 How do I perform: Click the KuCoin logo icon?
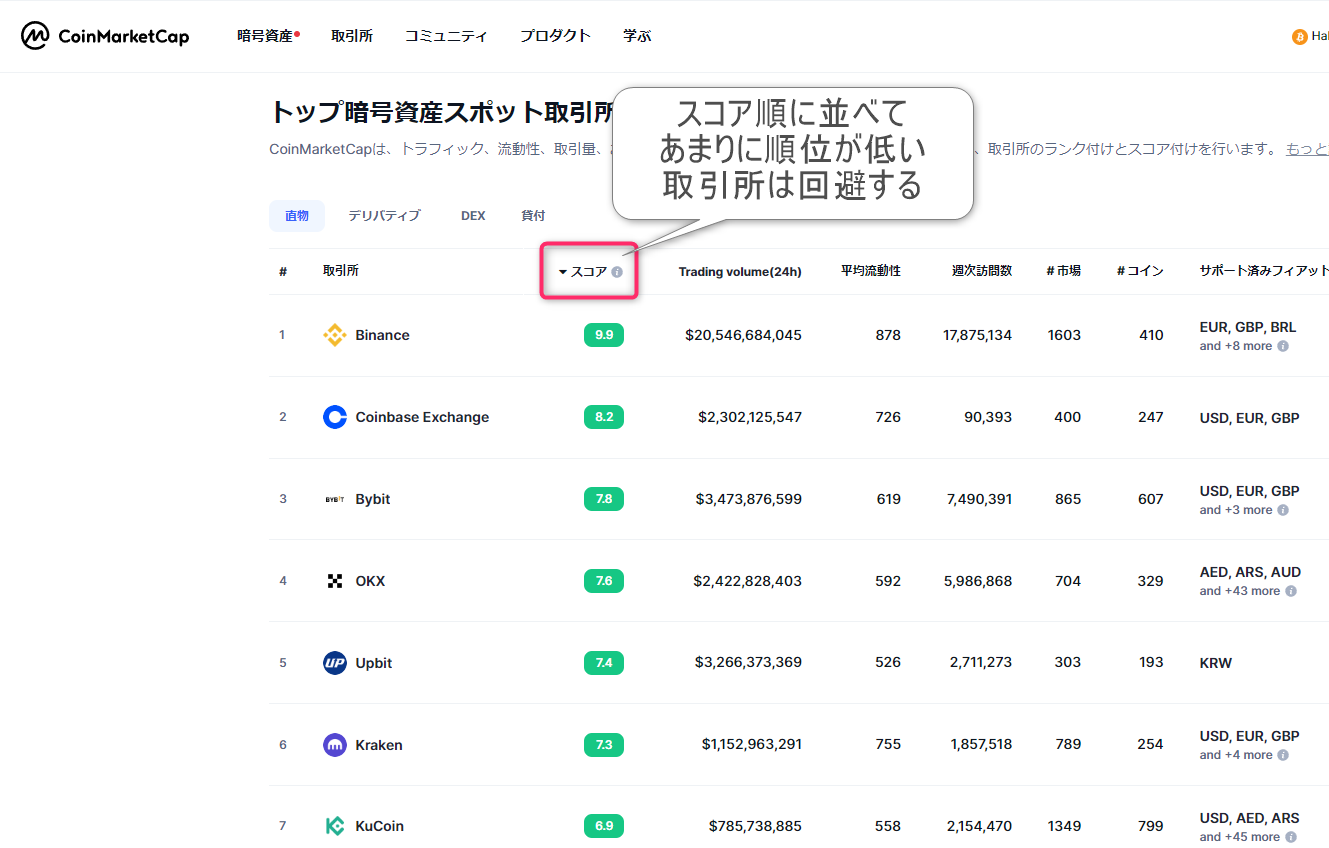pyautogui.click(x=335, y=826)
